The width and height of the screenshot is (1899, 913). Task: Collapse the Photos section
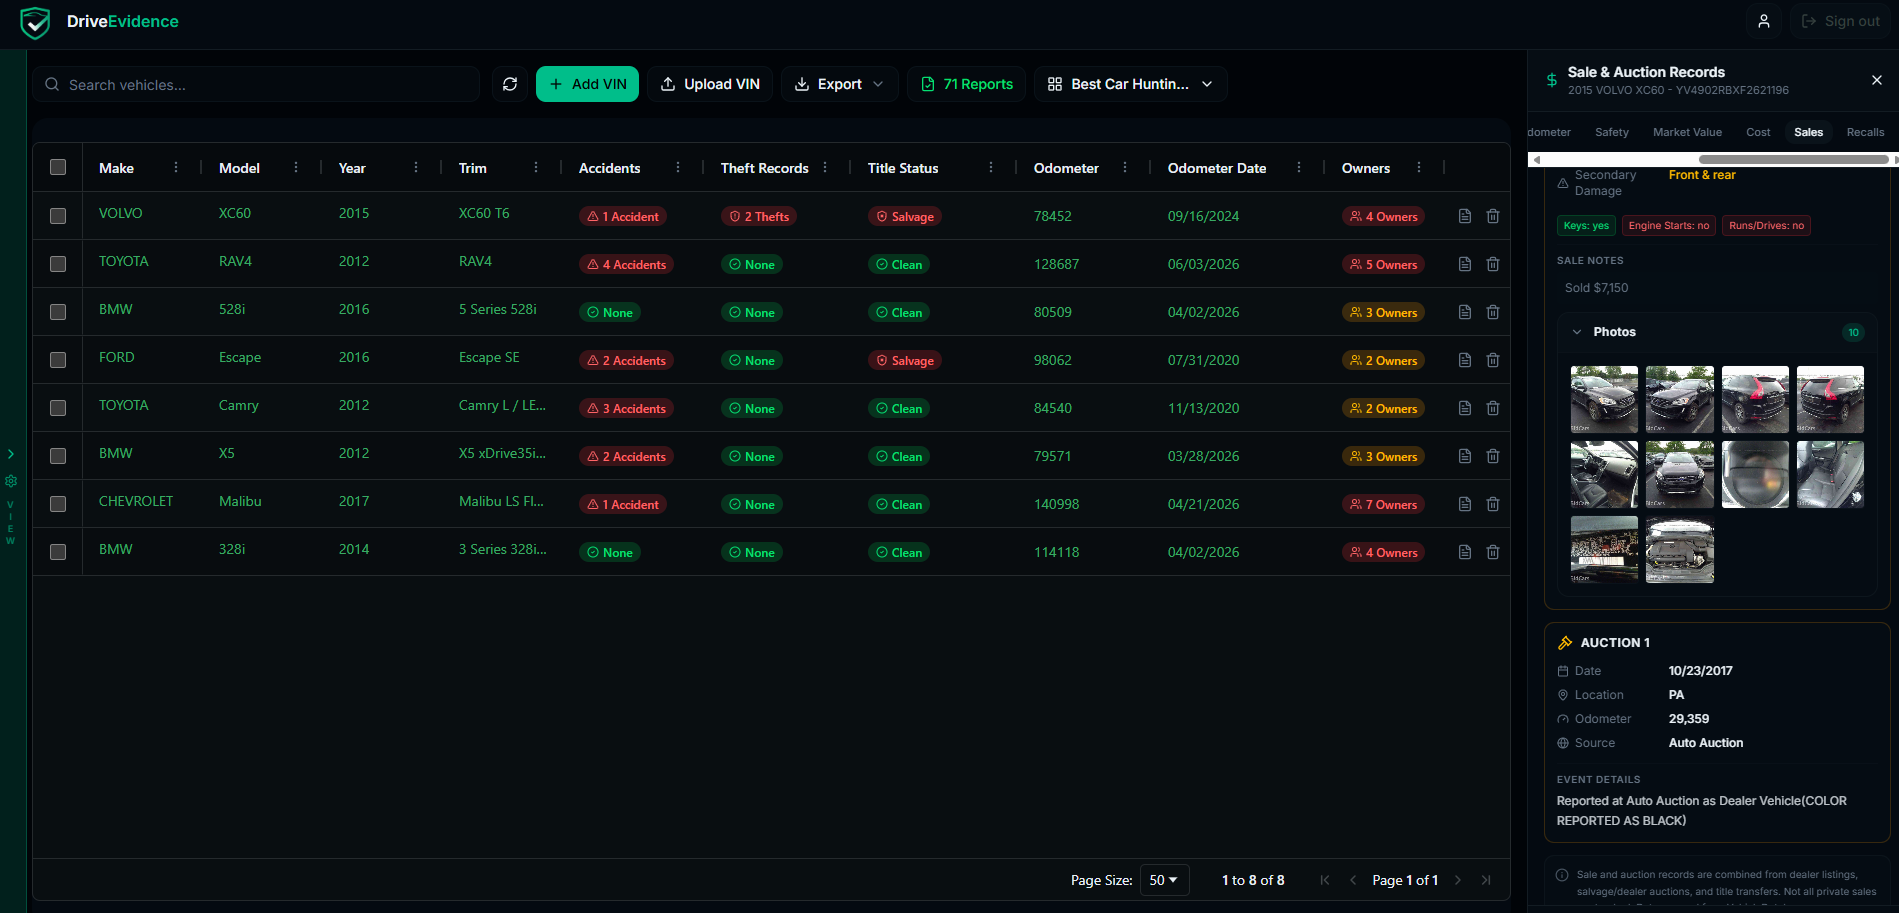pos(1577,332)
